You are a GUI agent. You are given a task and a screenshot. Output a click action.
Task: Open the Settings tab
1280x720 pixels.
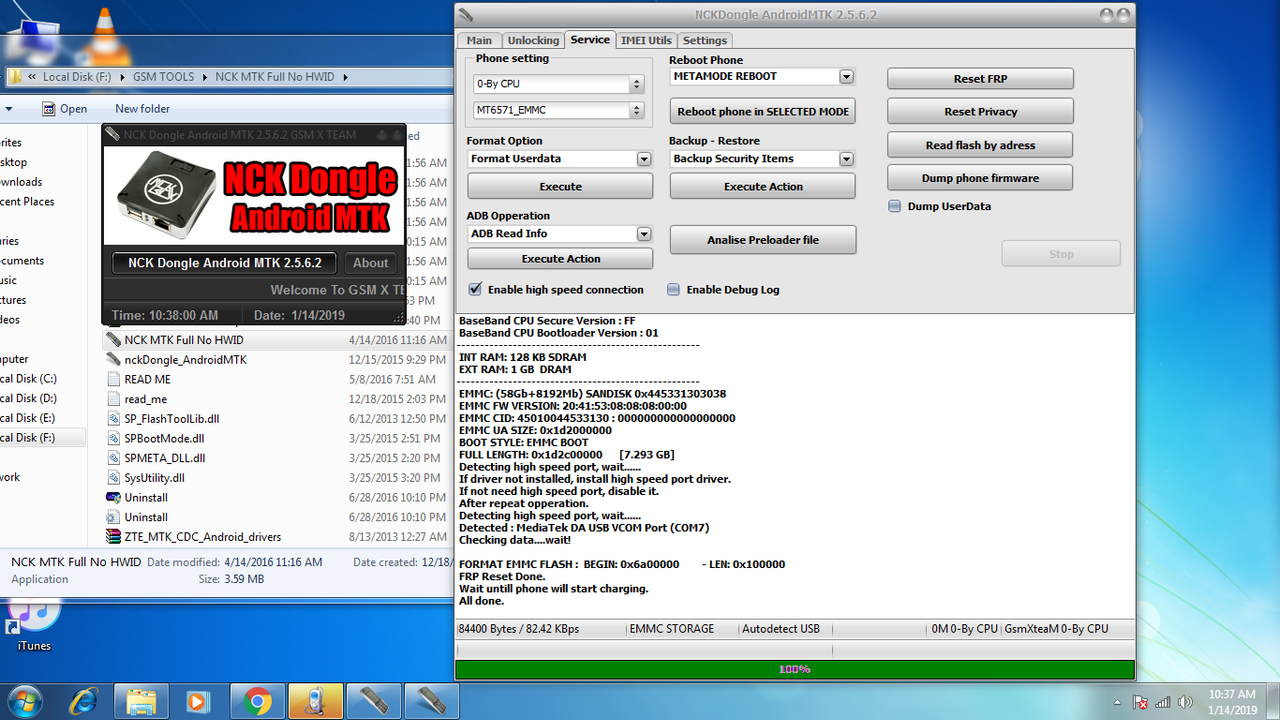point(705,40)
